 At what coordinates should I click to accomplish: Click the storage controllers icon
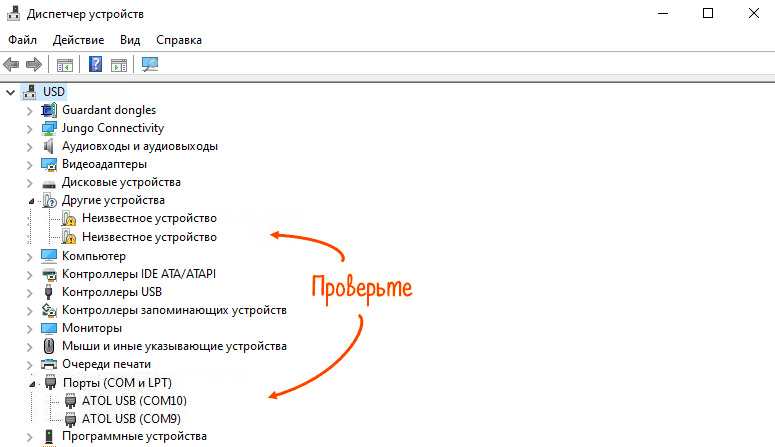49,310
